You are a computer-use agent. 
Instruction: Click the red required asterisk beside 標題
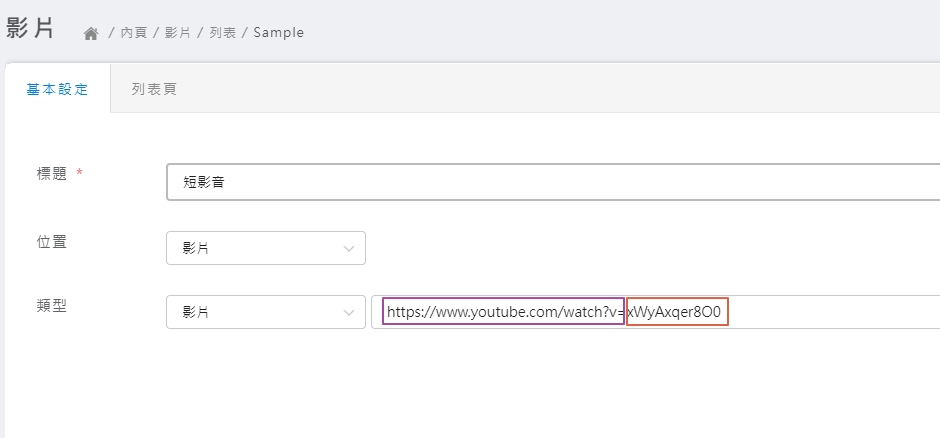[80, 173]
